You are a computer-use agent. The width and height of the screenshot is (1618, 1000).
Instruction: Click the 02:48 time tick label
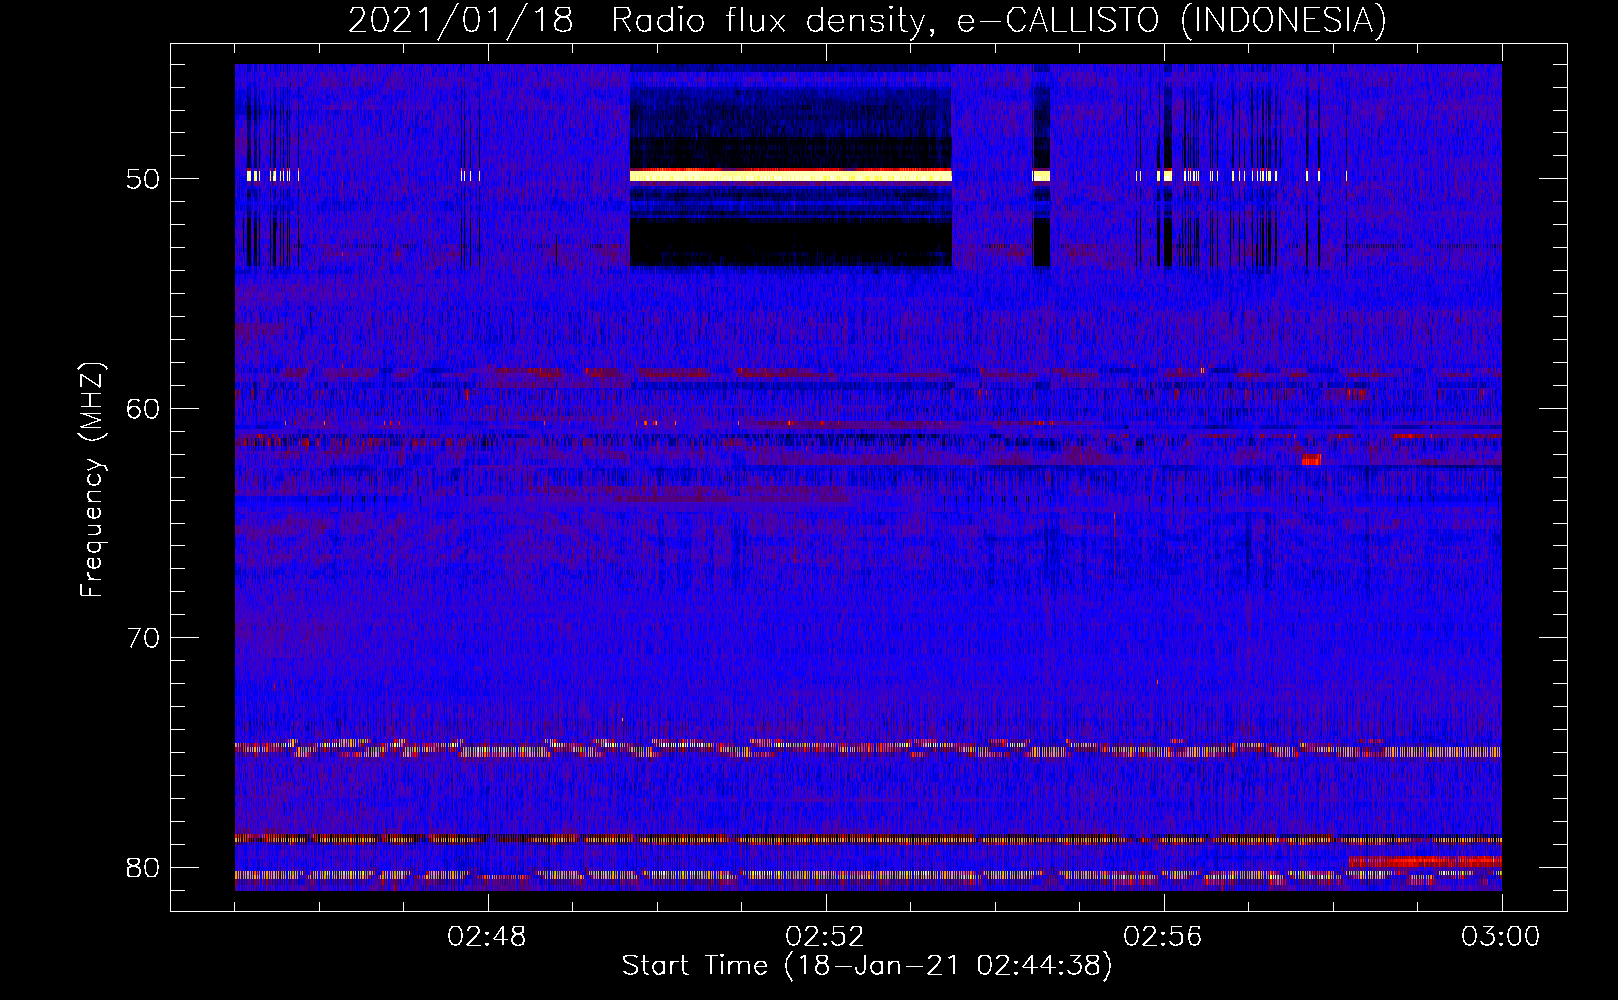pos(487,937)
